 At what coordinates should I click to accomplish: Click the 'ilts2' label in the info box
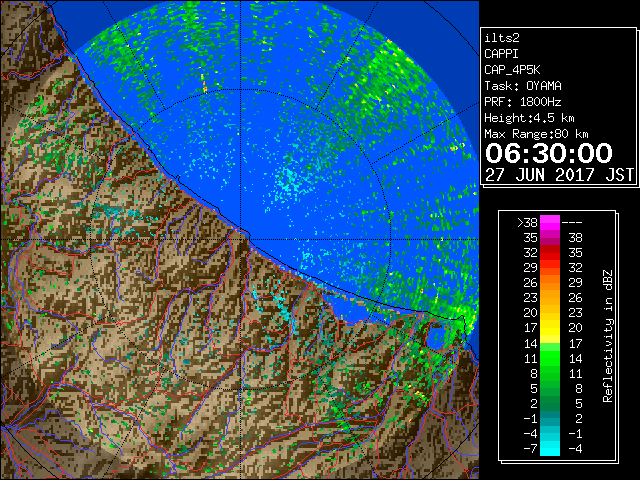pos(502,38)
